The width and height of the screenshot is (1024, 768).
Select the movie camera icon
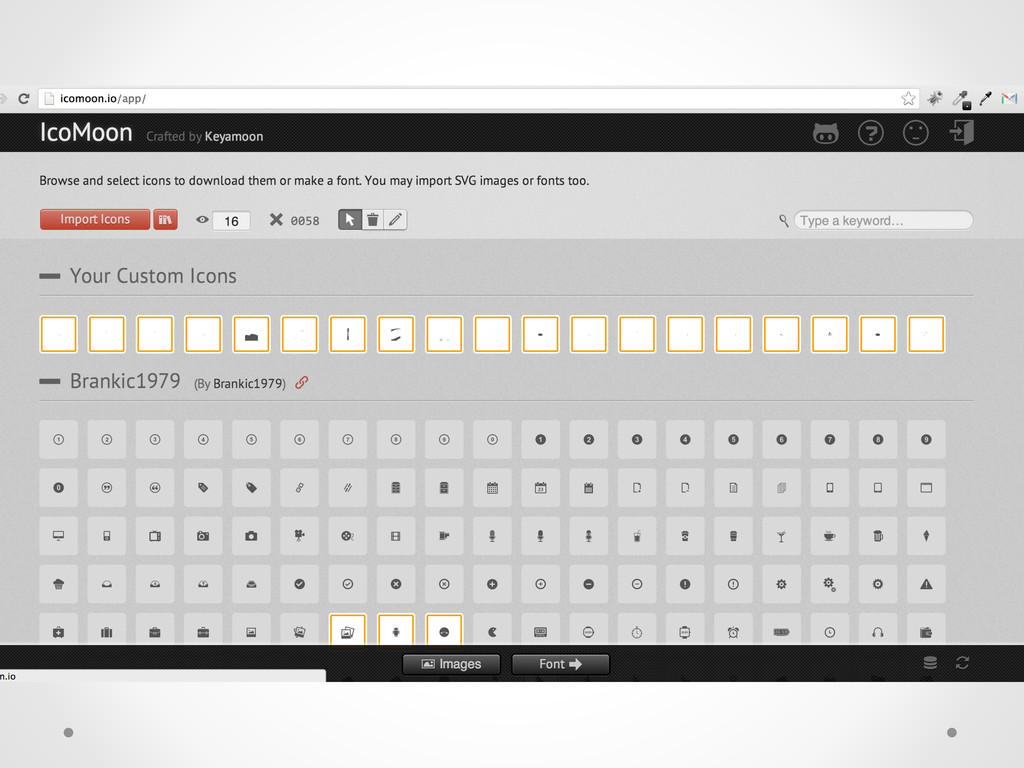(299, 536)
